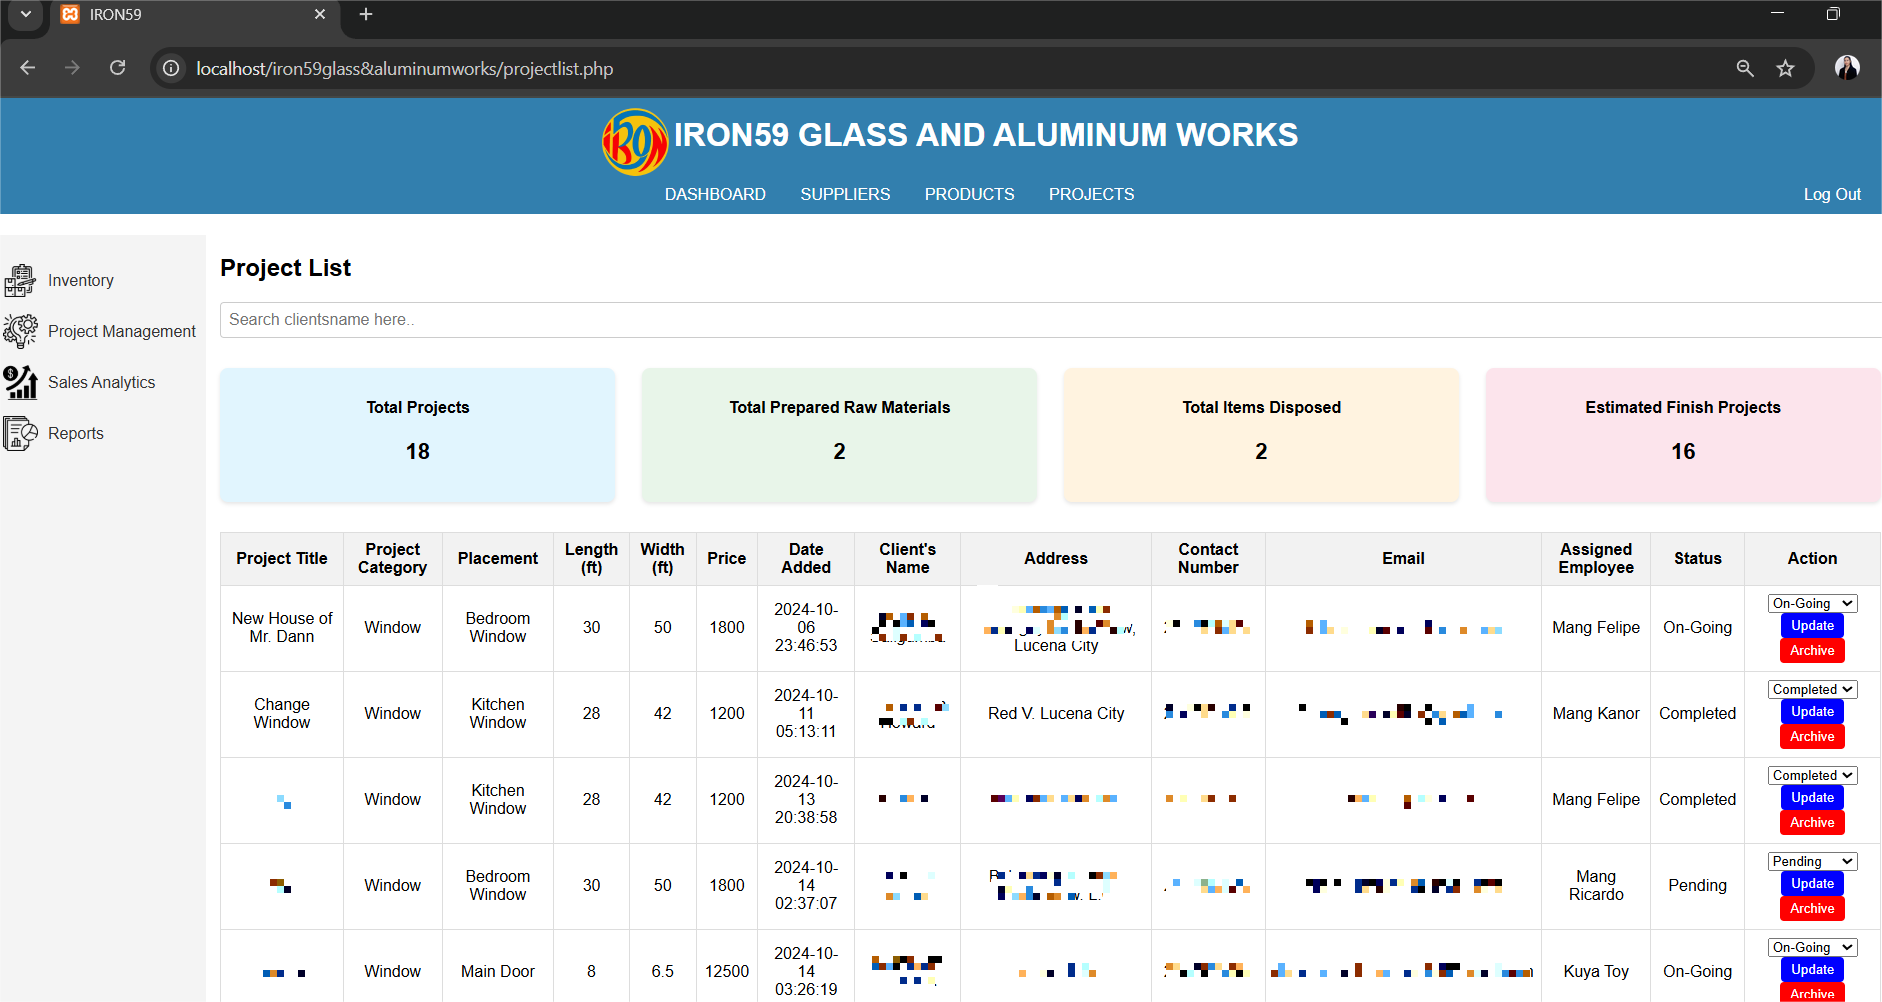Click the Project Management gear icon

[20, 331]
